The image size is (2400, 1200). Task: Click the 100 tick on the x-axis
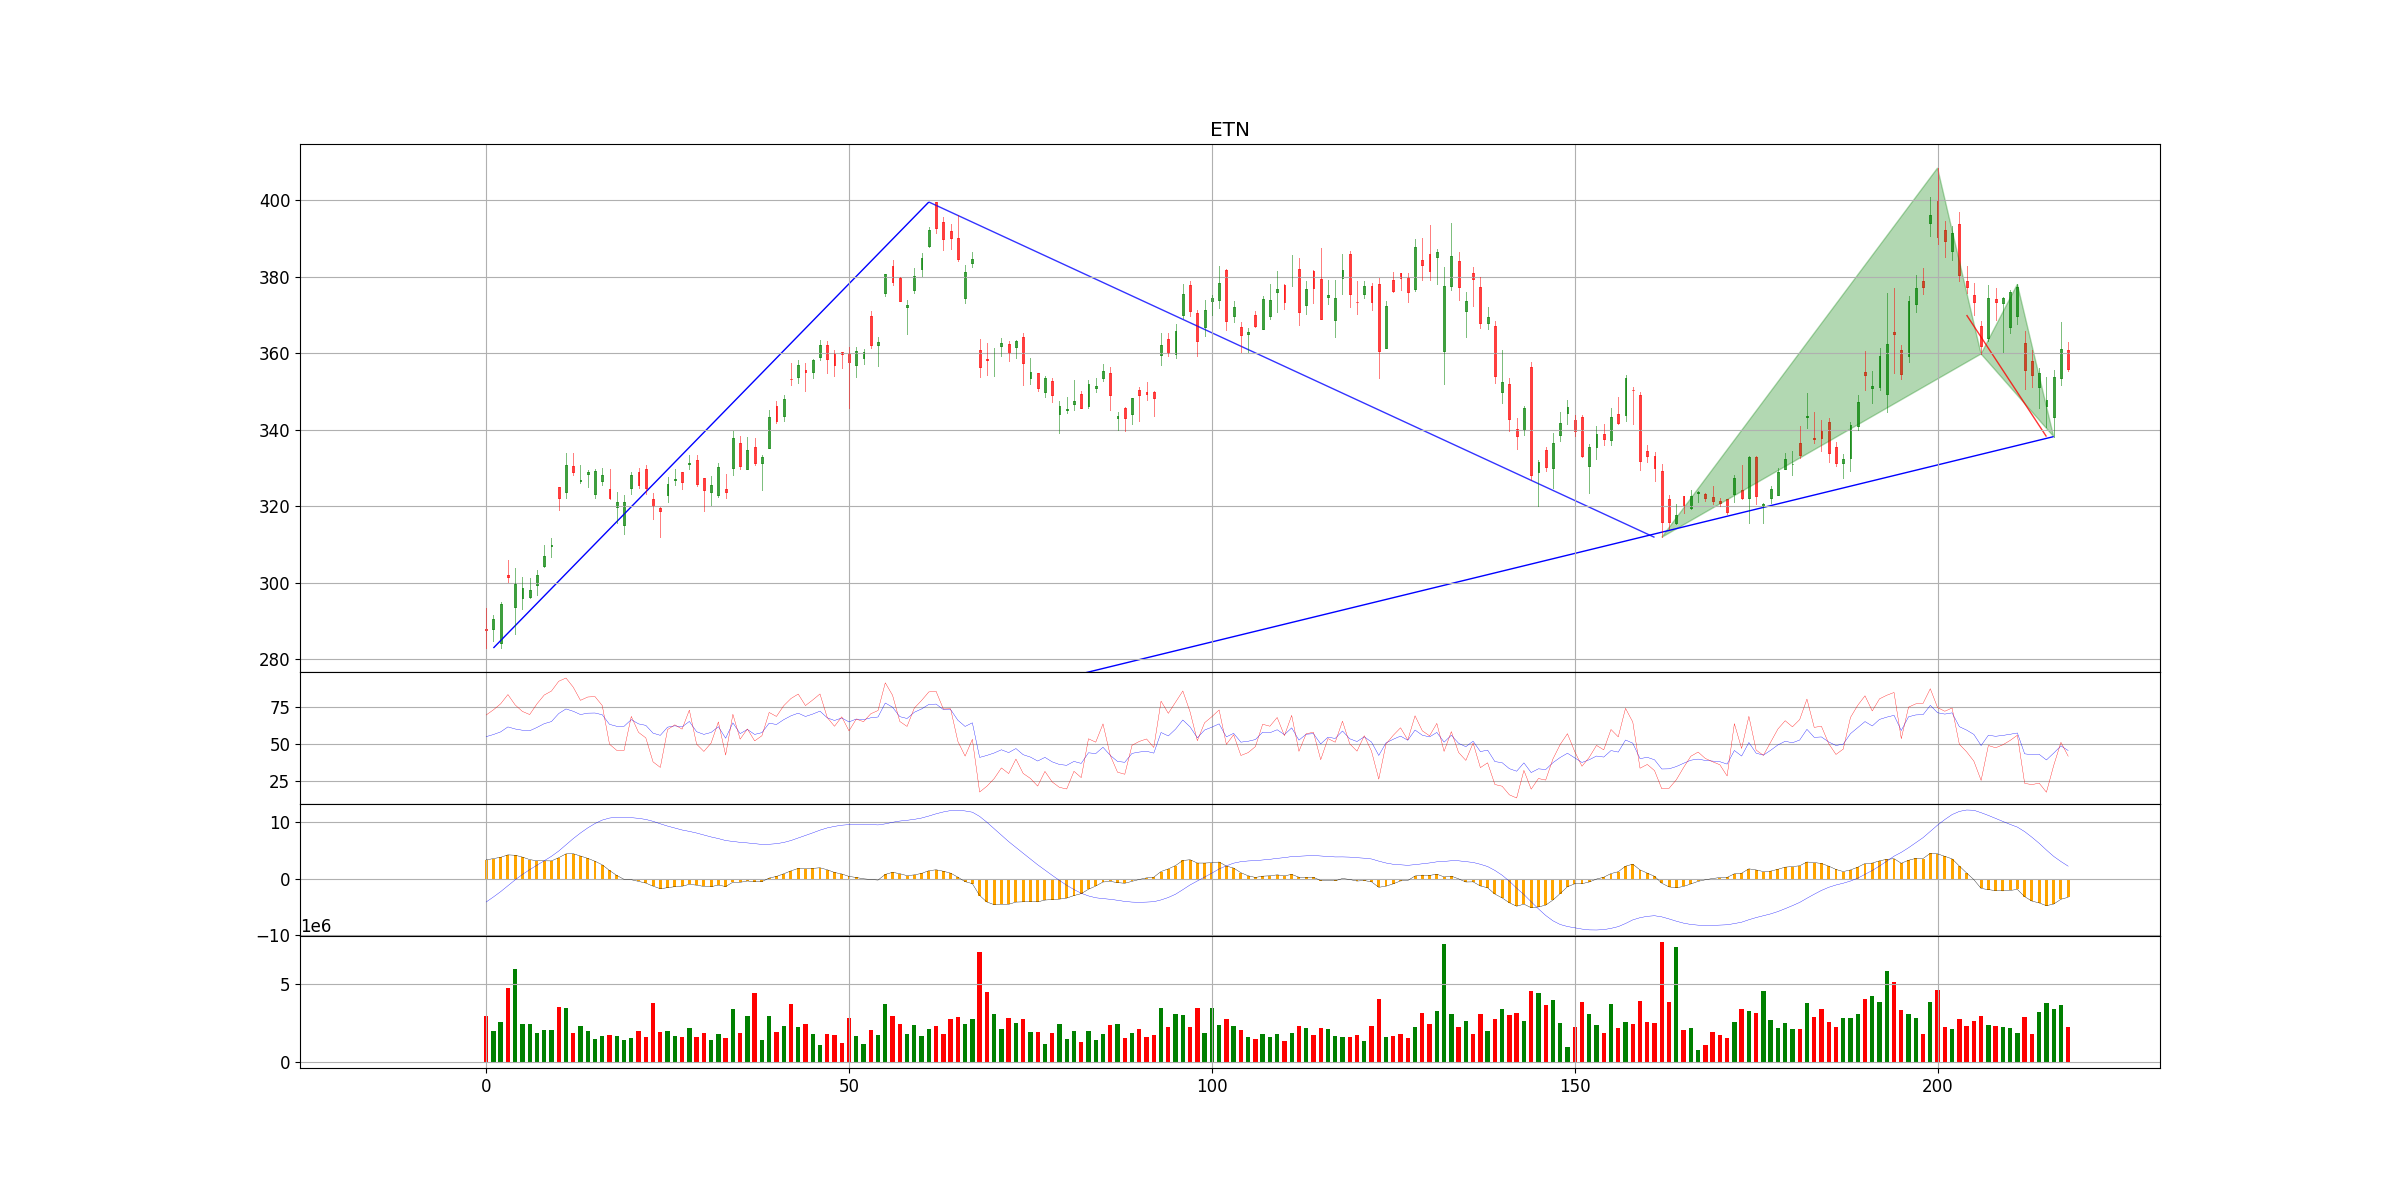[x=1212, y=1085]
